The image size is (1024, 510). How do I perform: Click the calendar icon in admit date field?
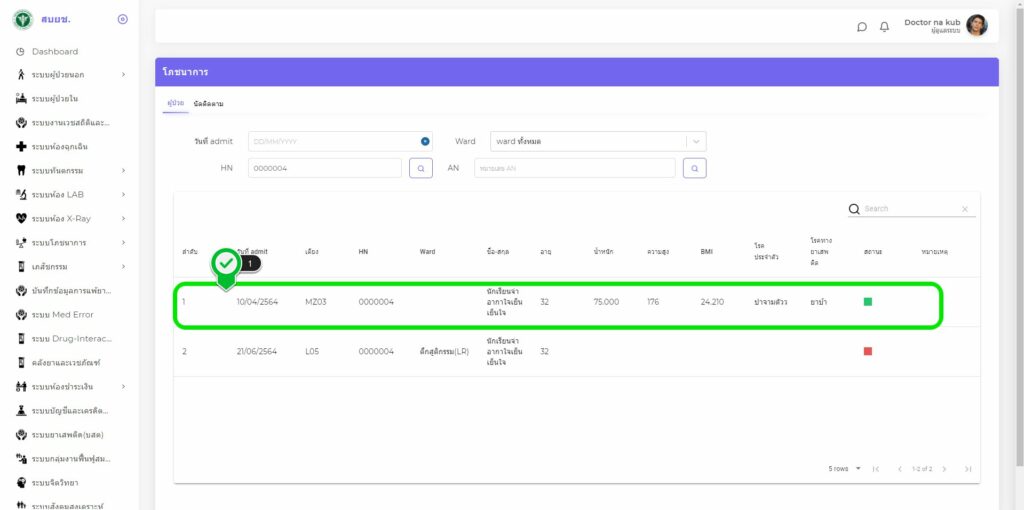[x=425, y=142]
